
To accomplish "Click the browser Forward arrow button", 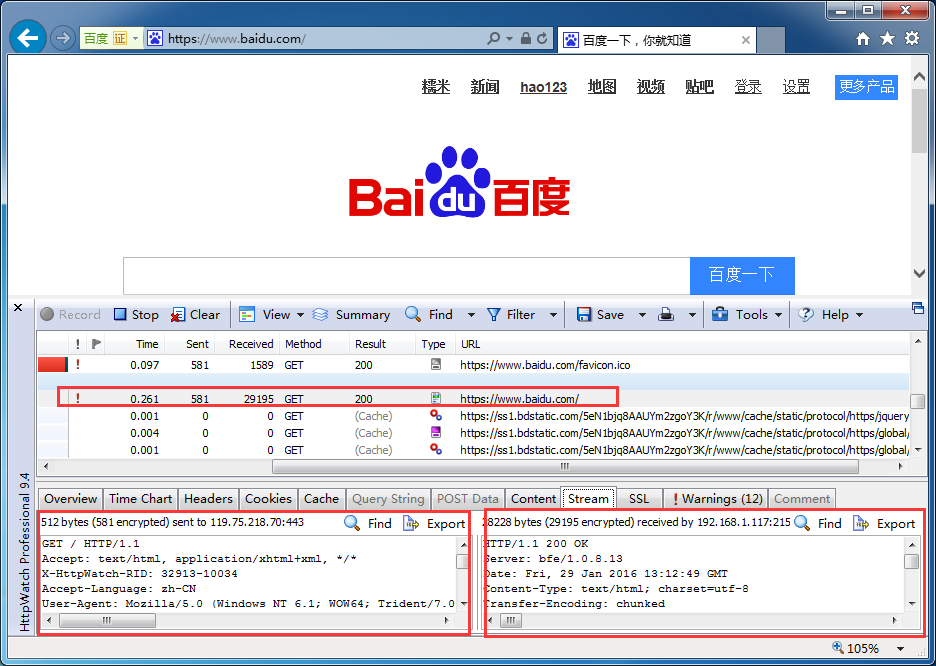I will (x=62, y=39).
